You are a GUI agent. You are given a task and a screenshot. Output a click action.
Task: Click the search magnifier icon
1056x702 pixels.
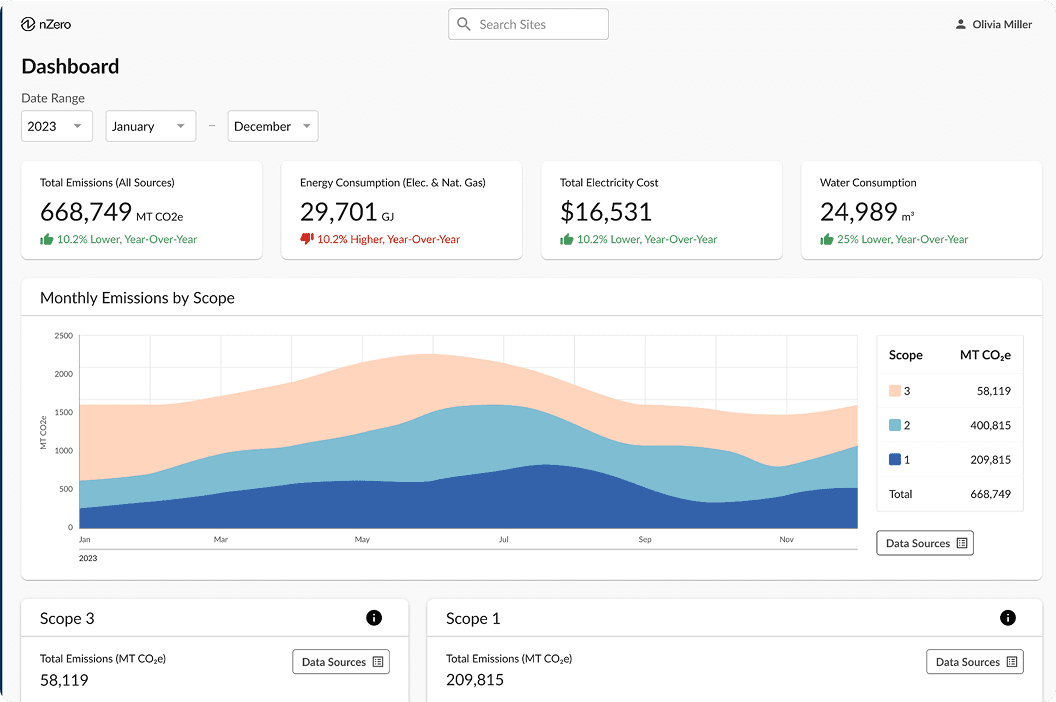pyautogui.click(x=463, y=24)
